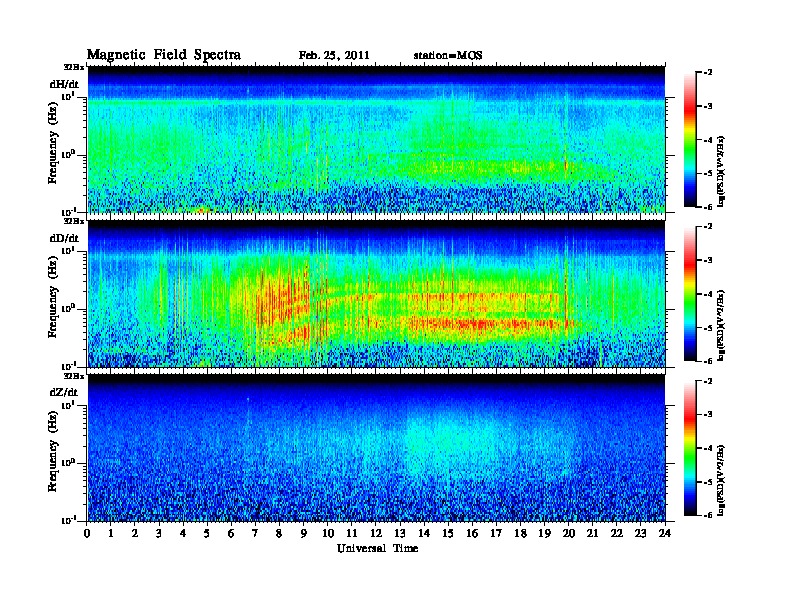Click hour "2" on the time axis
The image size is (792, 612).
135,533
